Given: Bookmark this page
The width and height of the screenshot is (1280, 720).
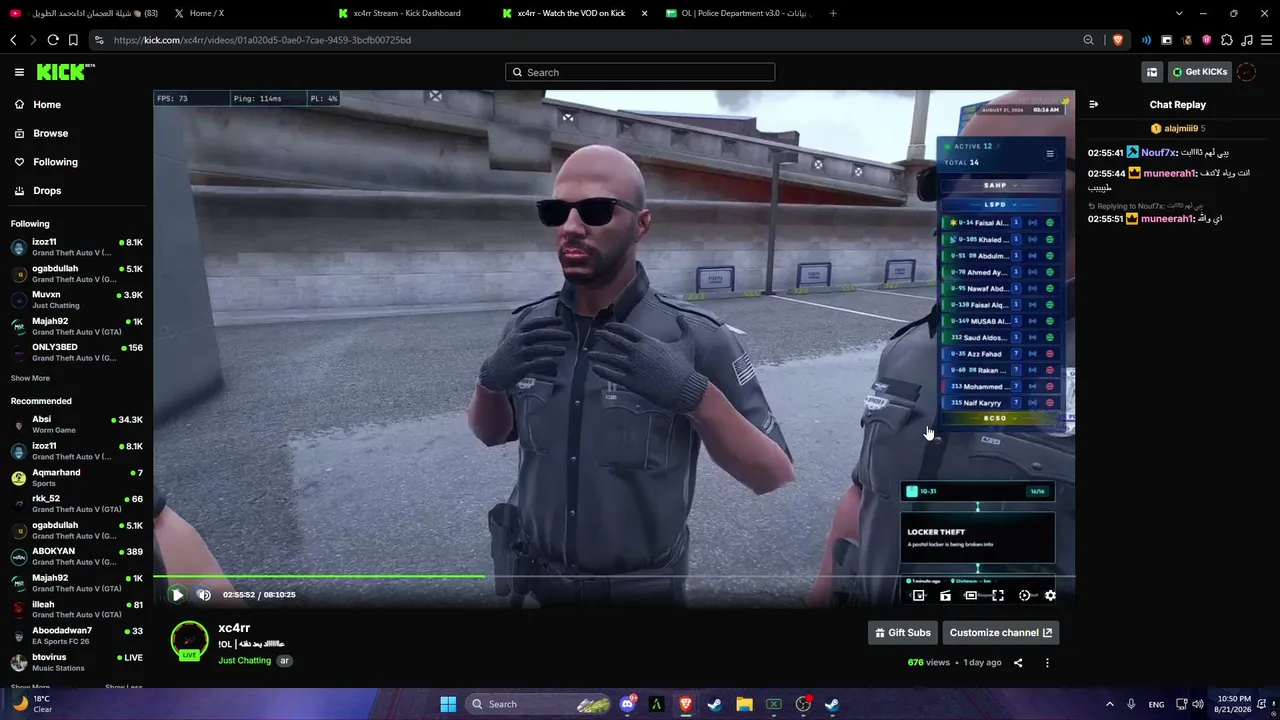Looking at the screenshot, I should [x=73, y=40].
